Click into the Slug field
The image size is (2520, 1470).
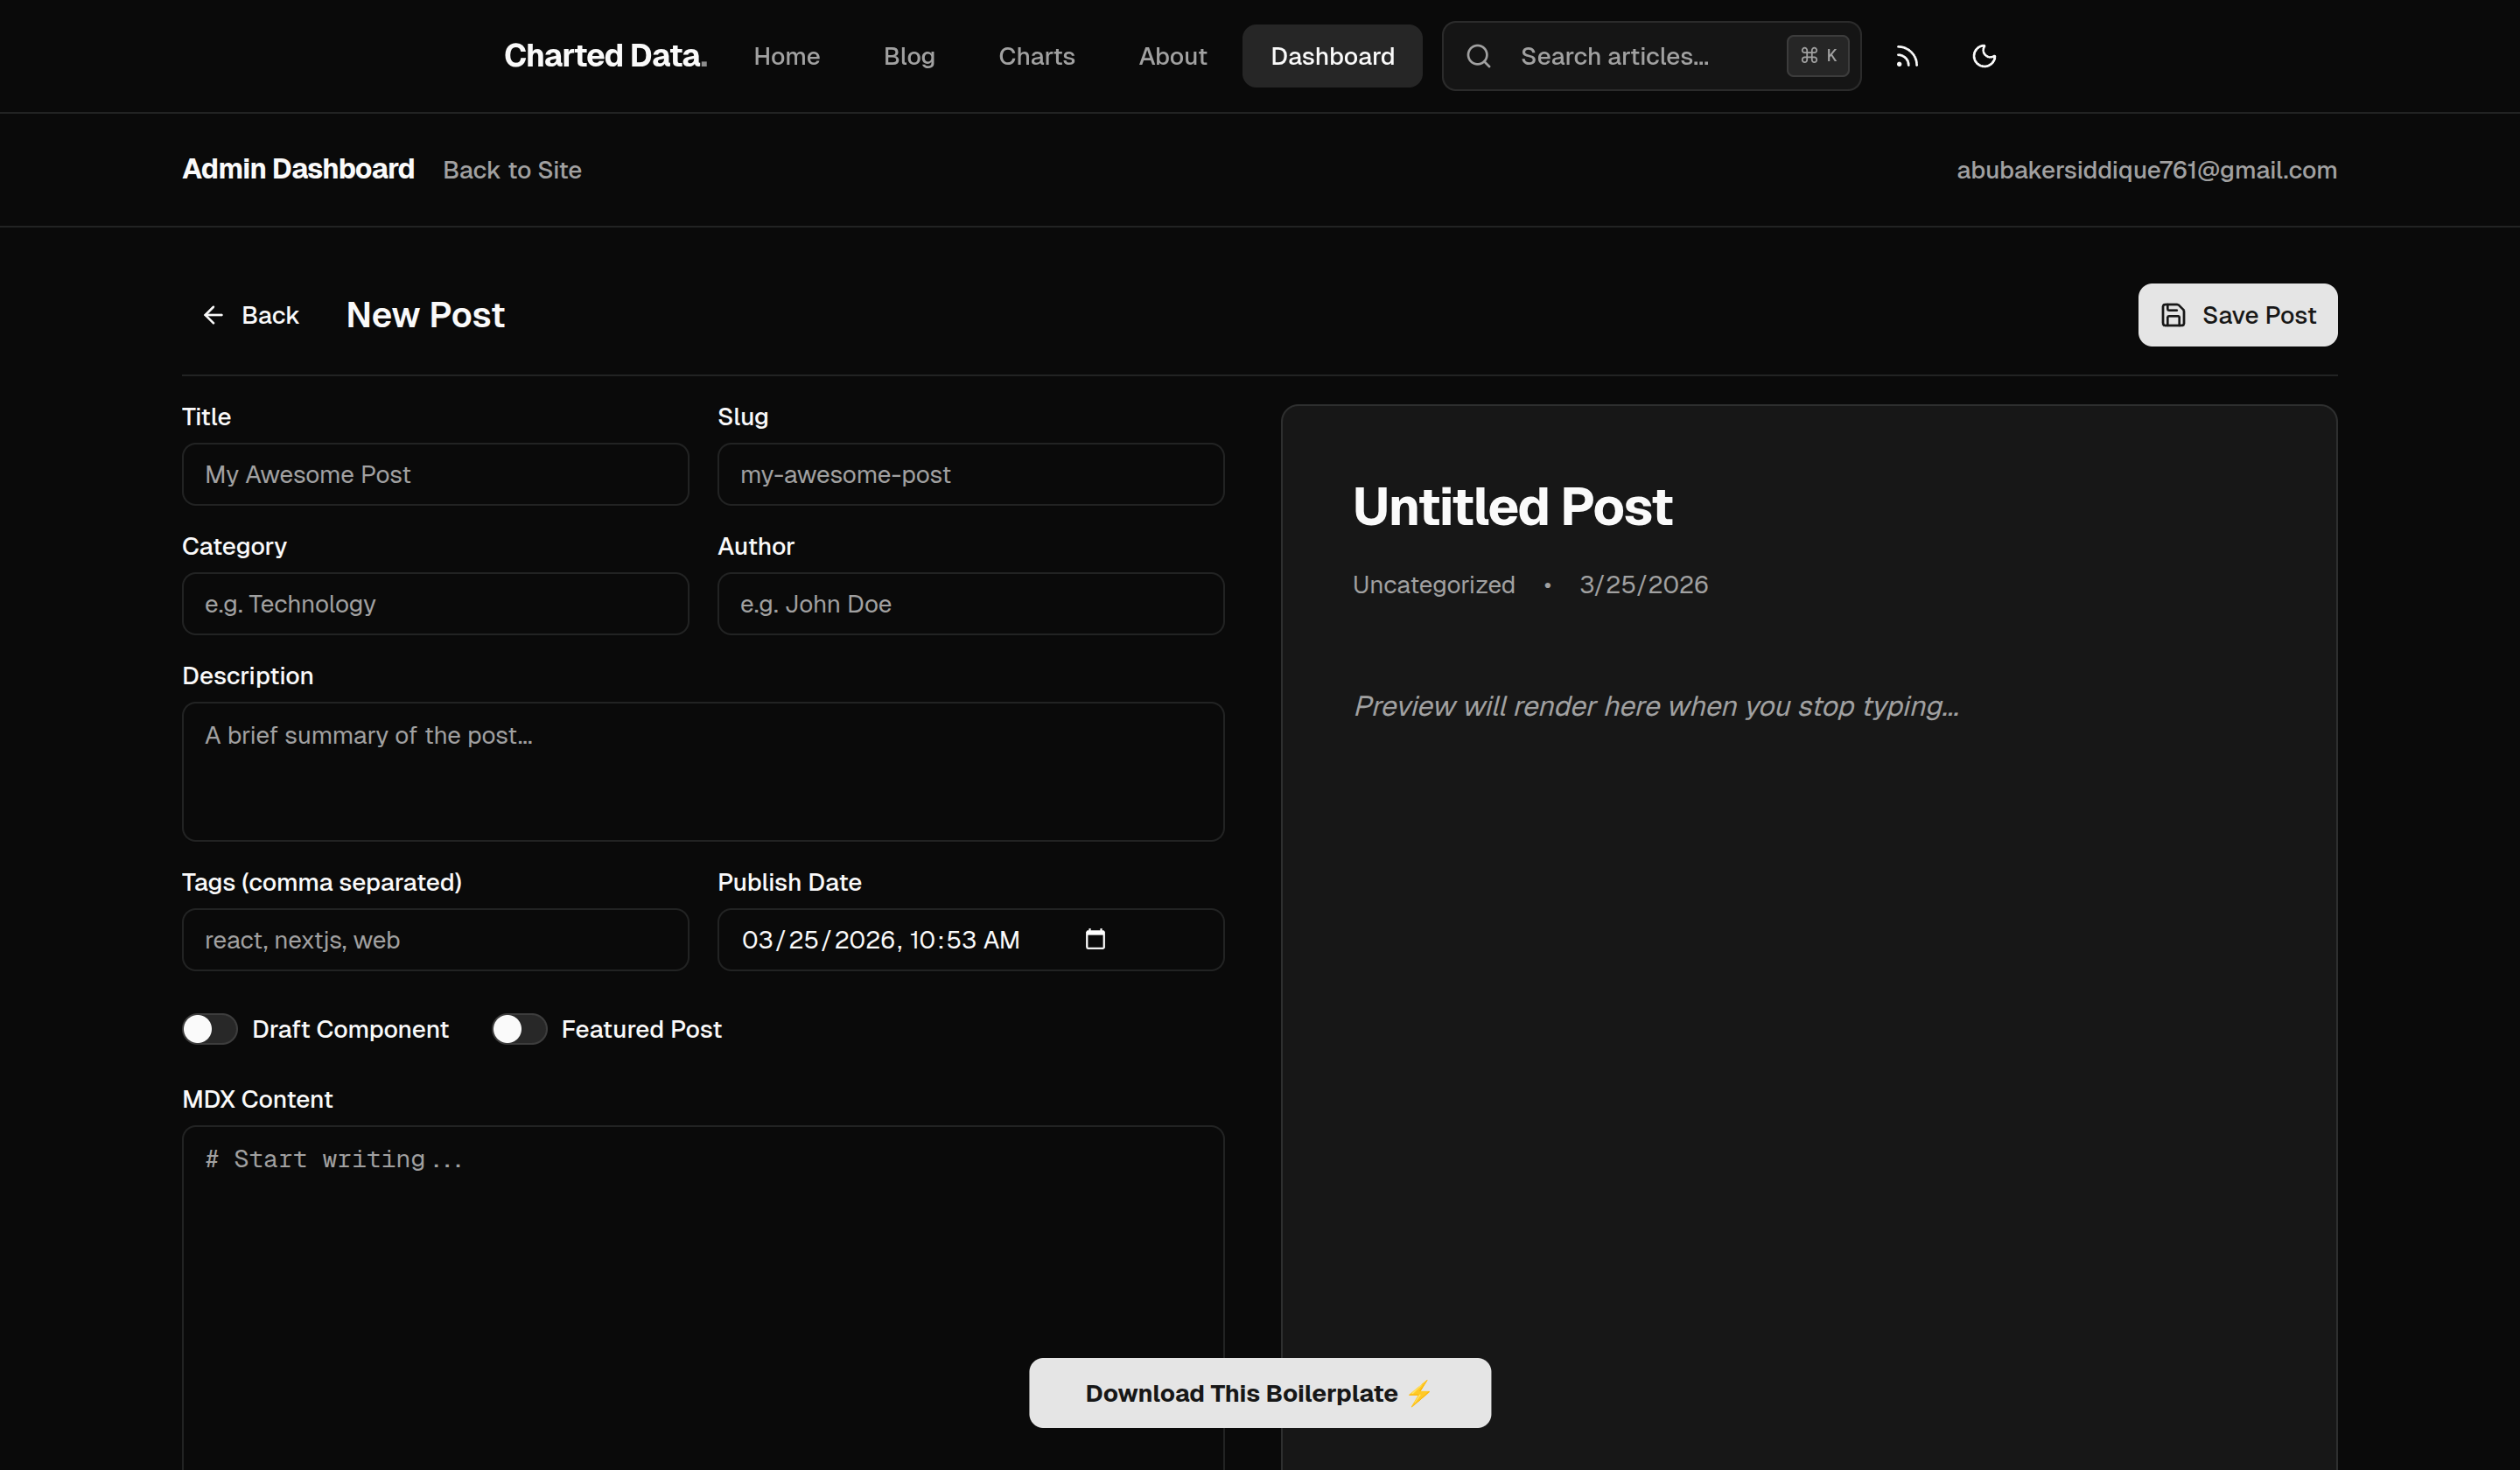970,474
